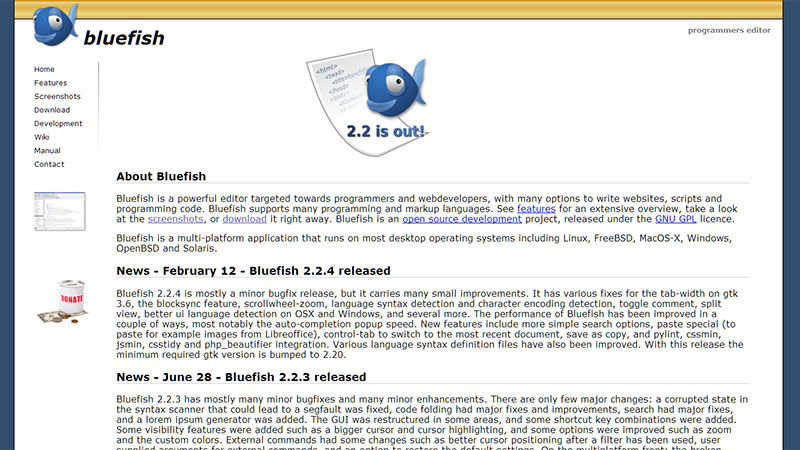Image resolution: width=800 pixels, height=450 pixels.
Task: Follow the 'download' inline link
Action: click(x=244, y=219)
